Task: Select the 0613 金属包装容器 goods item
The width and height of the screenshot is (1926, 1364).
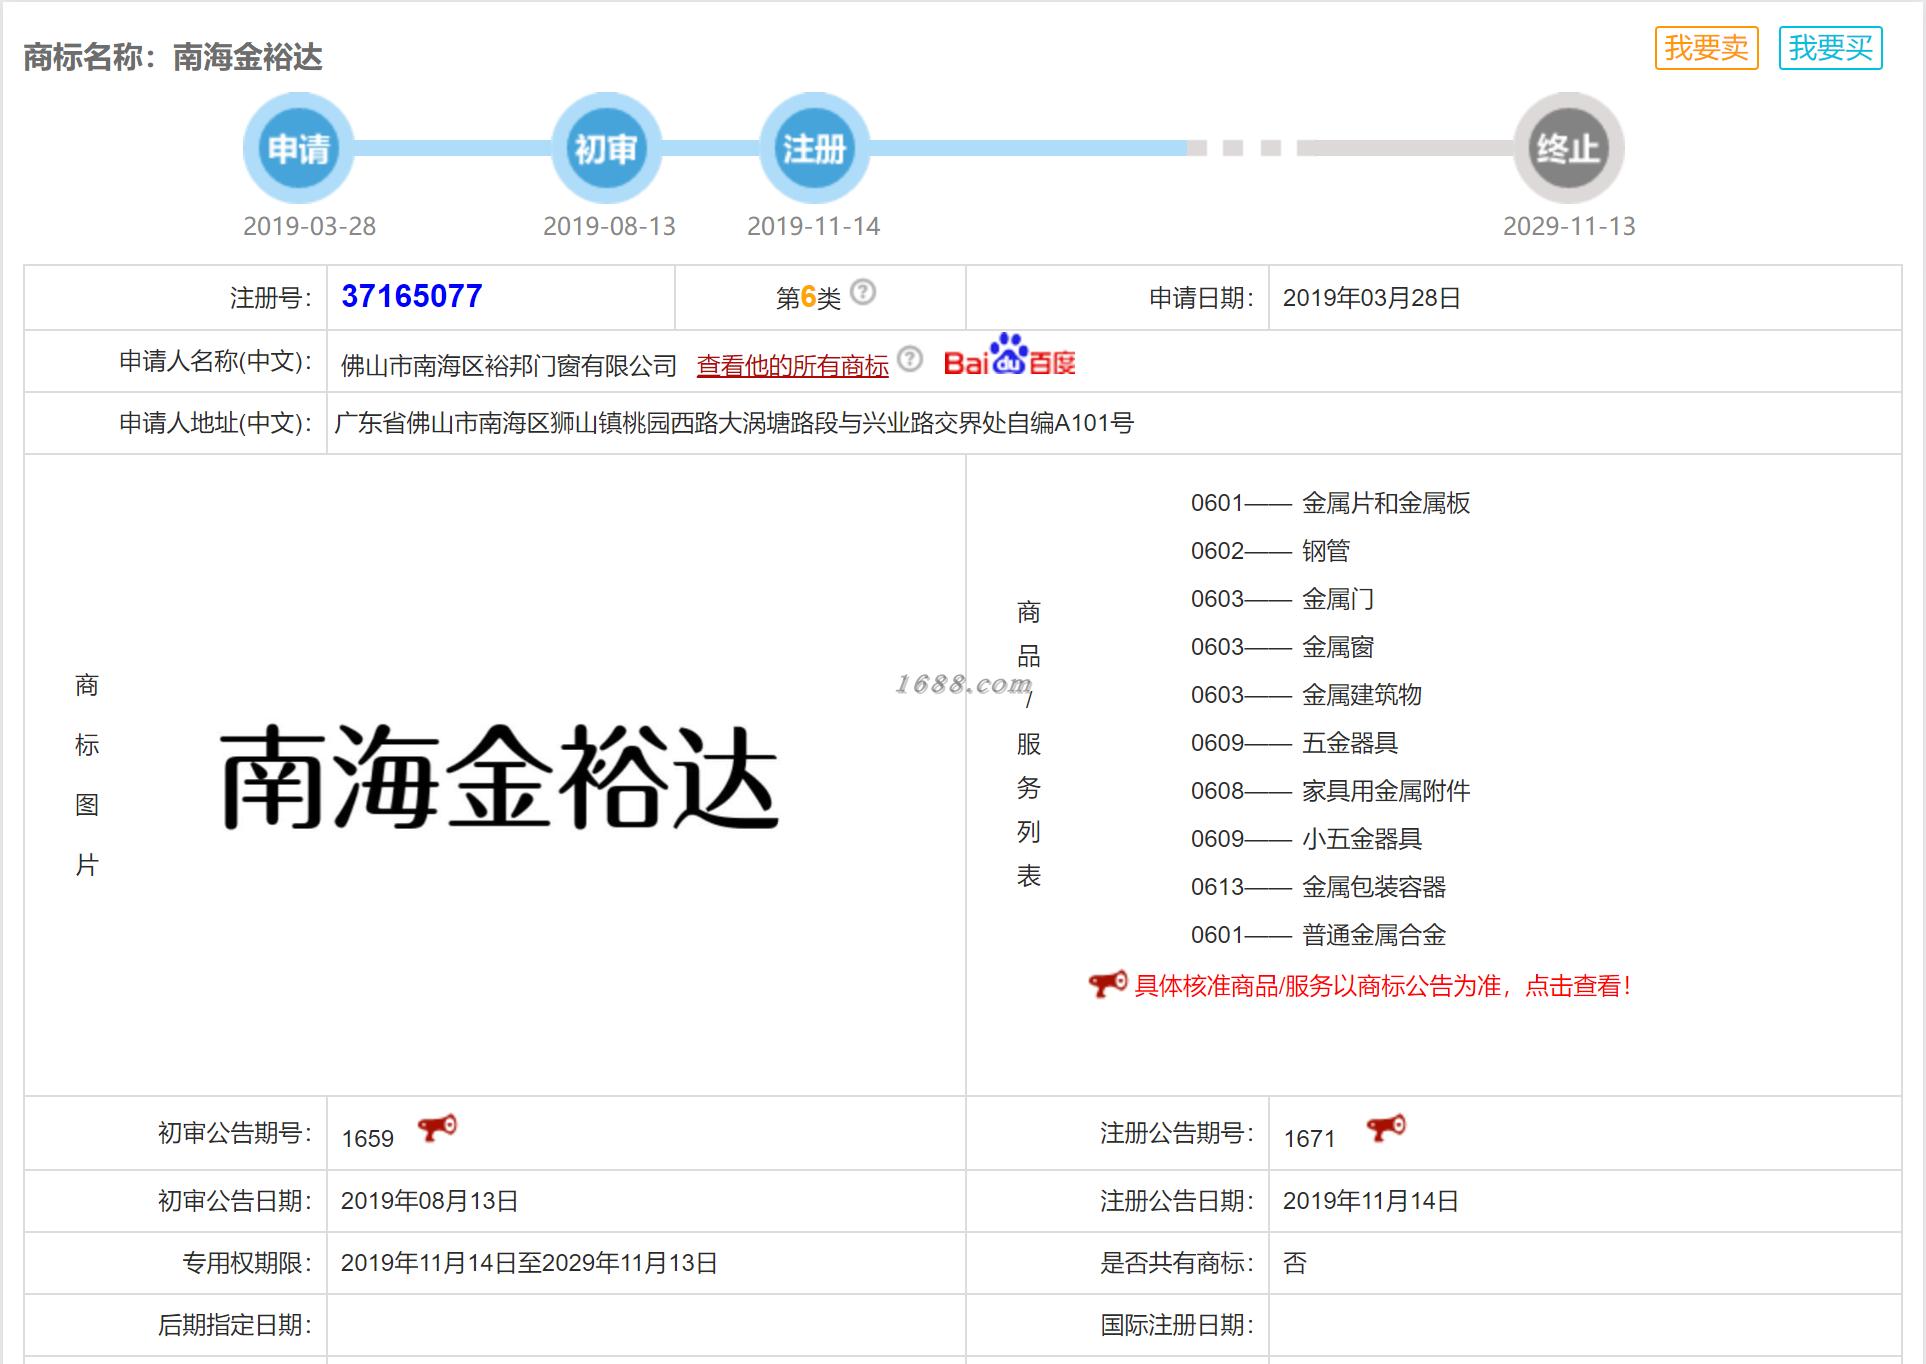Action: [x=1318, y=887]
